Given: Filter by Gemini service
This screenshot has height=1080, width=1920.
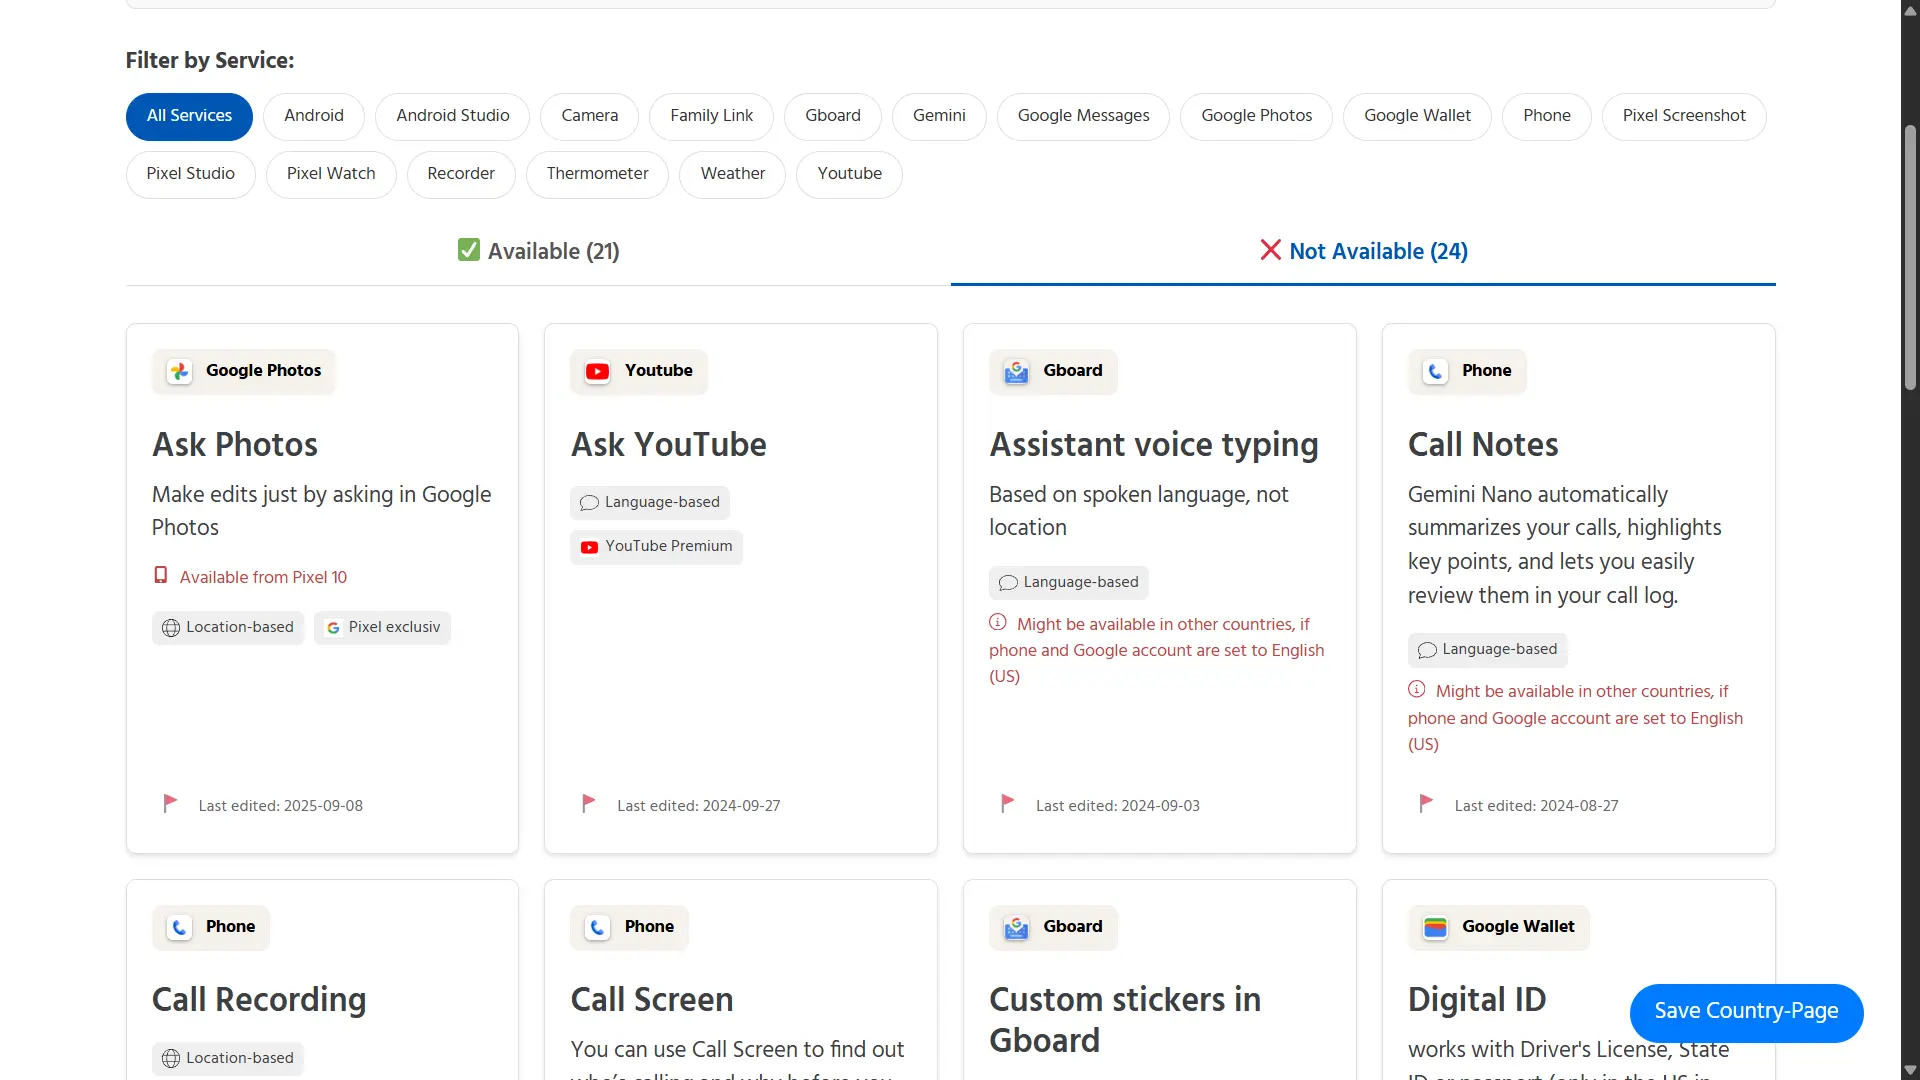Looking at the screenshot, I should click(939, 116).
